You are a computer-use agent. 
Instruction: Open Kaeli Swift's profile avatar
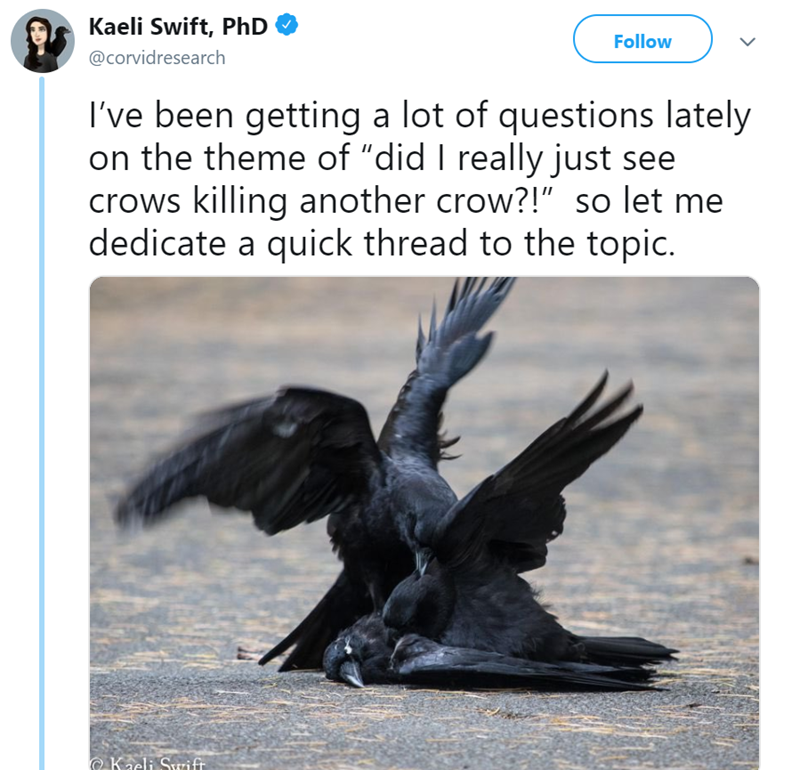coord(42,41)
